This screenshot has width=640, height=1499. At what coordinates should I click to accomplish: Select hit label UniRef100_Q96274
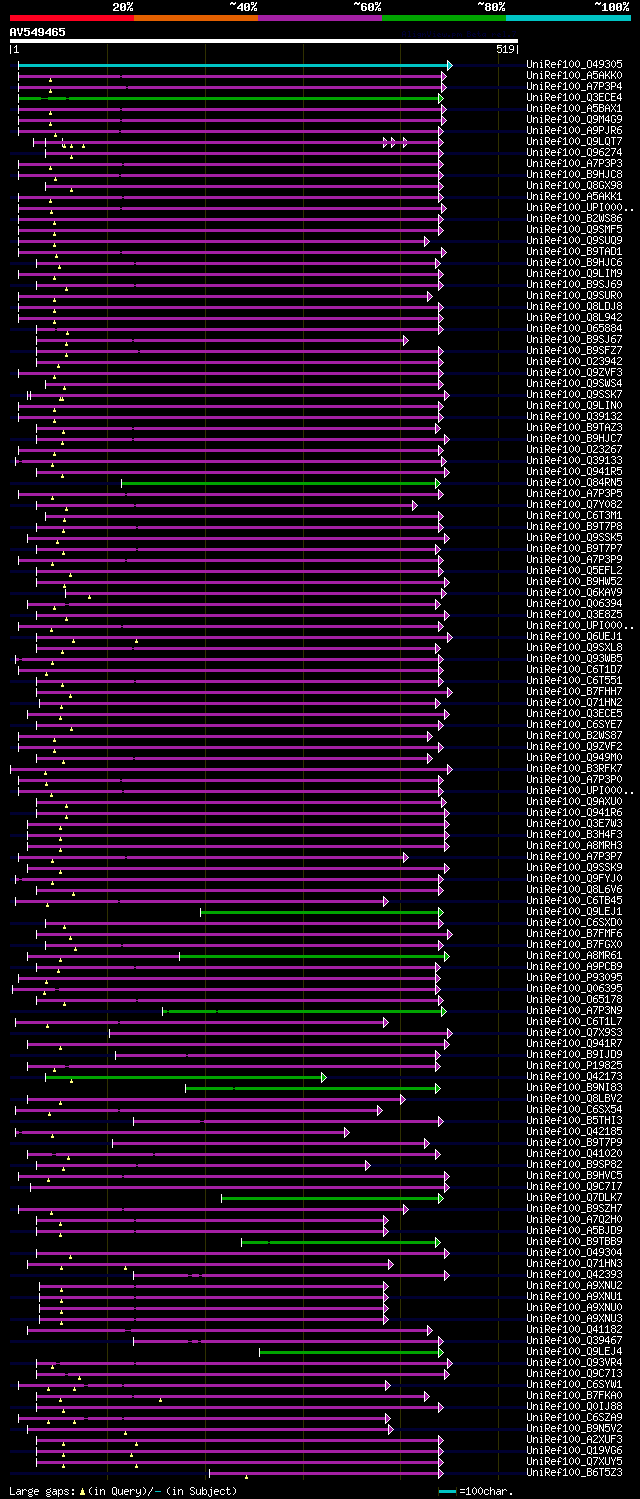tap(573, 153)
